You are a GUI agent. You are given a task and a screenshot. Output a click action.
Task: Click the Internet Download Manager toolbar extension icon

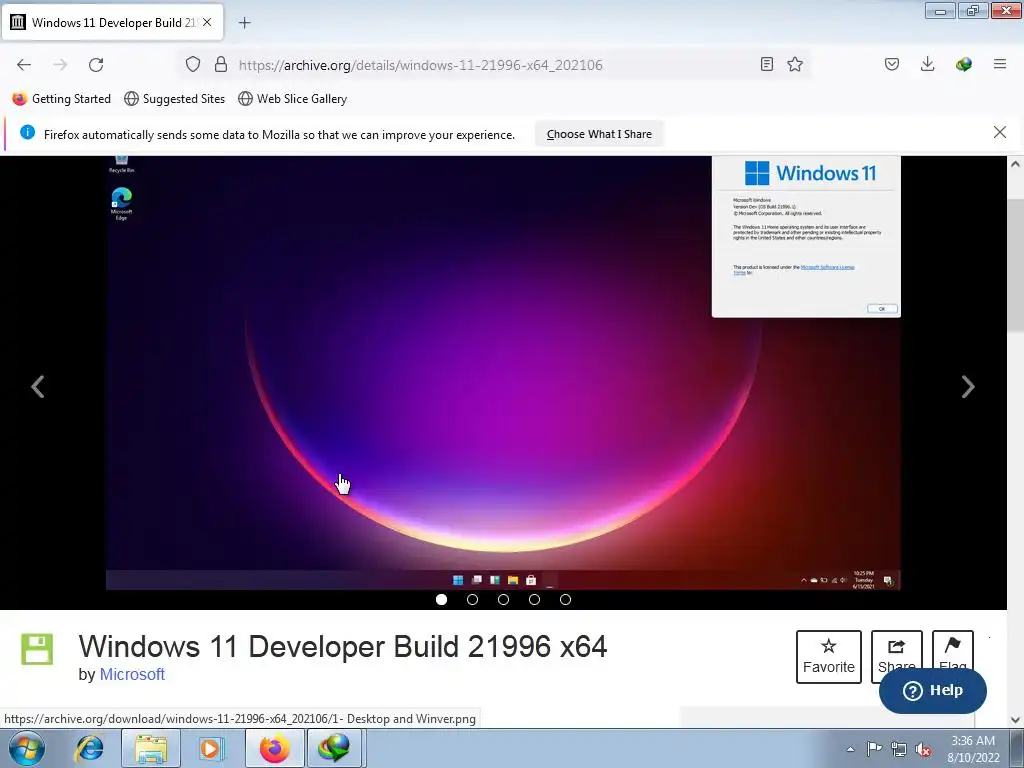[x=963, y=64]
